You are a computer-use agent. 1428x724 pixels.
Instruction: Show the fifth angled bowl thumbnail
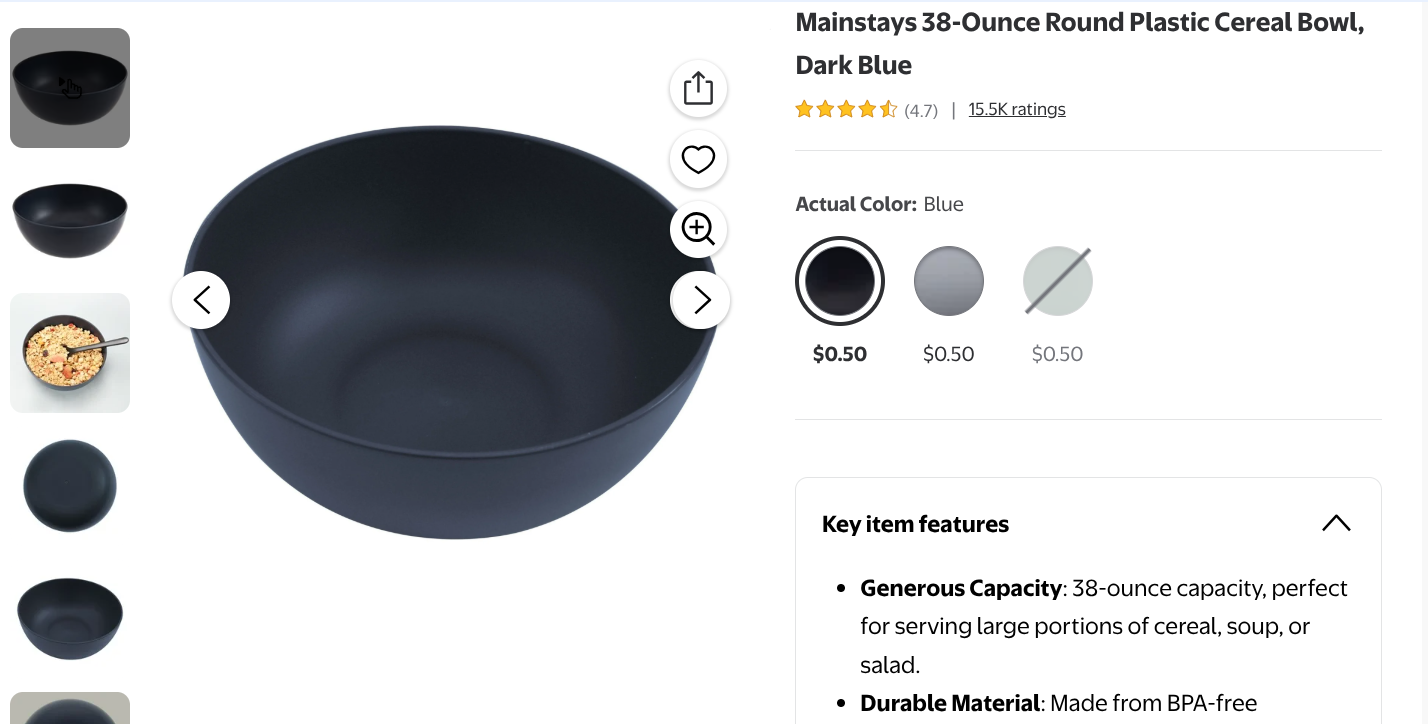(70, 618)
